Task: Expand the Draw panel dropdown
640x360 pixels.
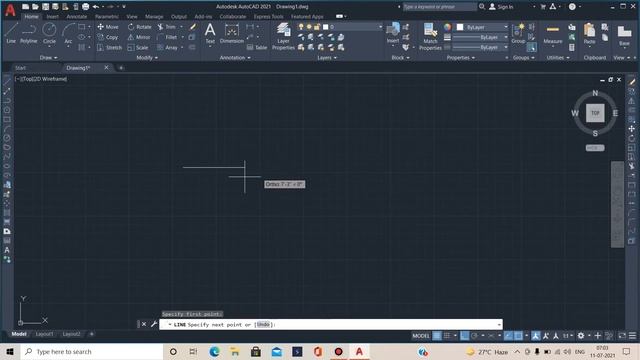Action: [49, 58]
